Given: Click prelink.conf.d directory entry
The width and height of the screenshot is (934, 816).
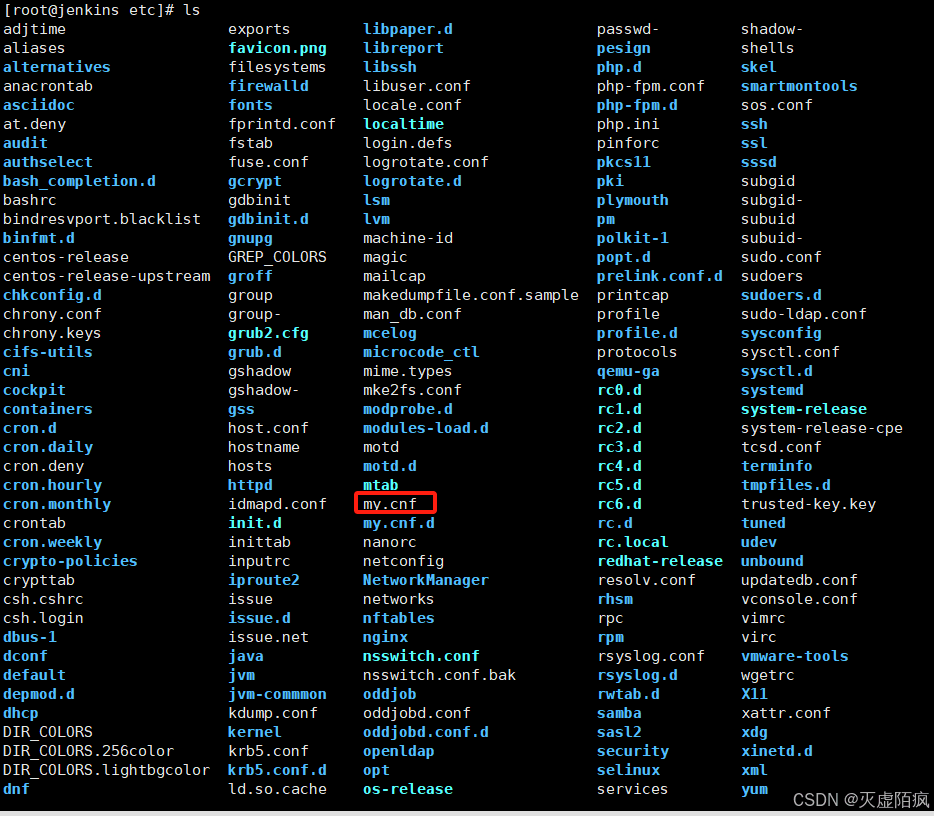Looking at the screenshot, I should coord(659,276).
